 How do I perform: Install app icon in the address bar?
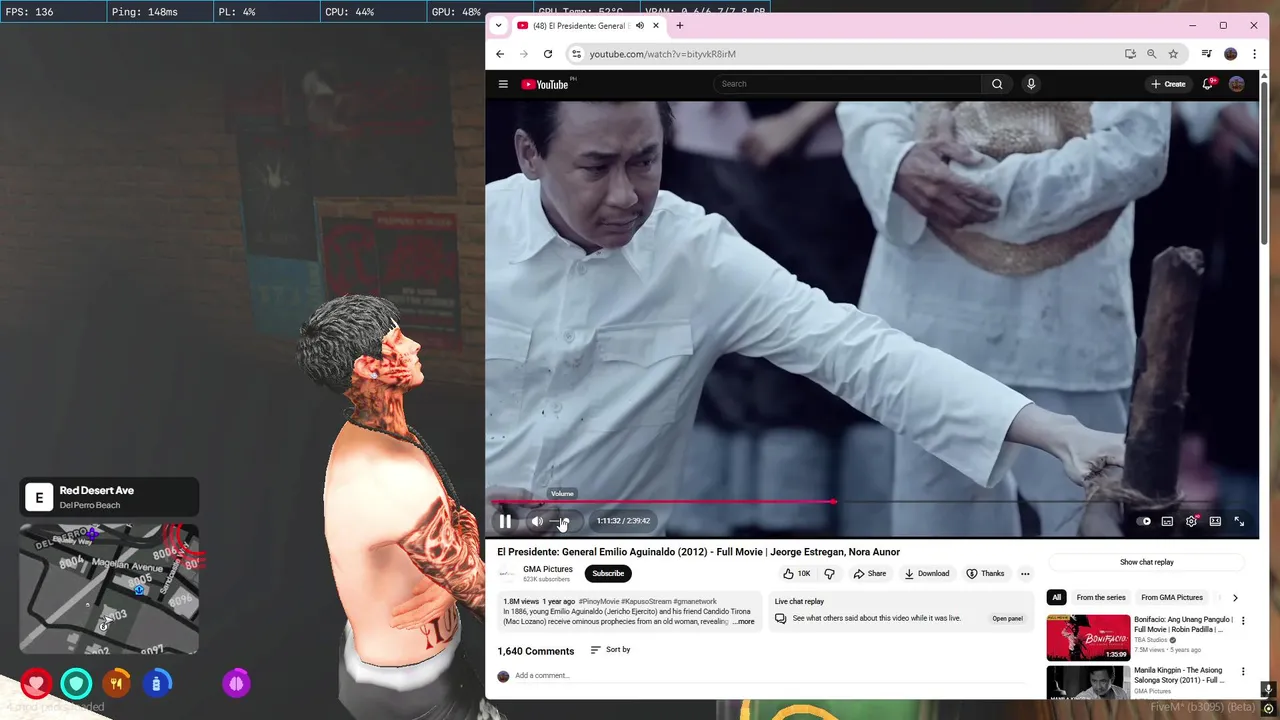point(1130,54)
